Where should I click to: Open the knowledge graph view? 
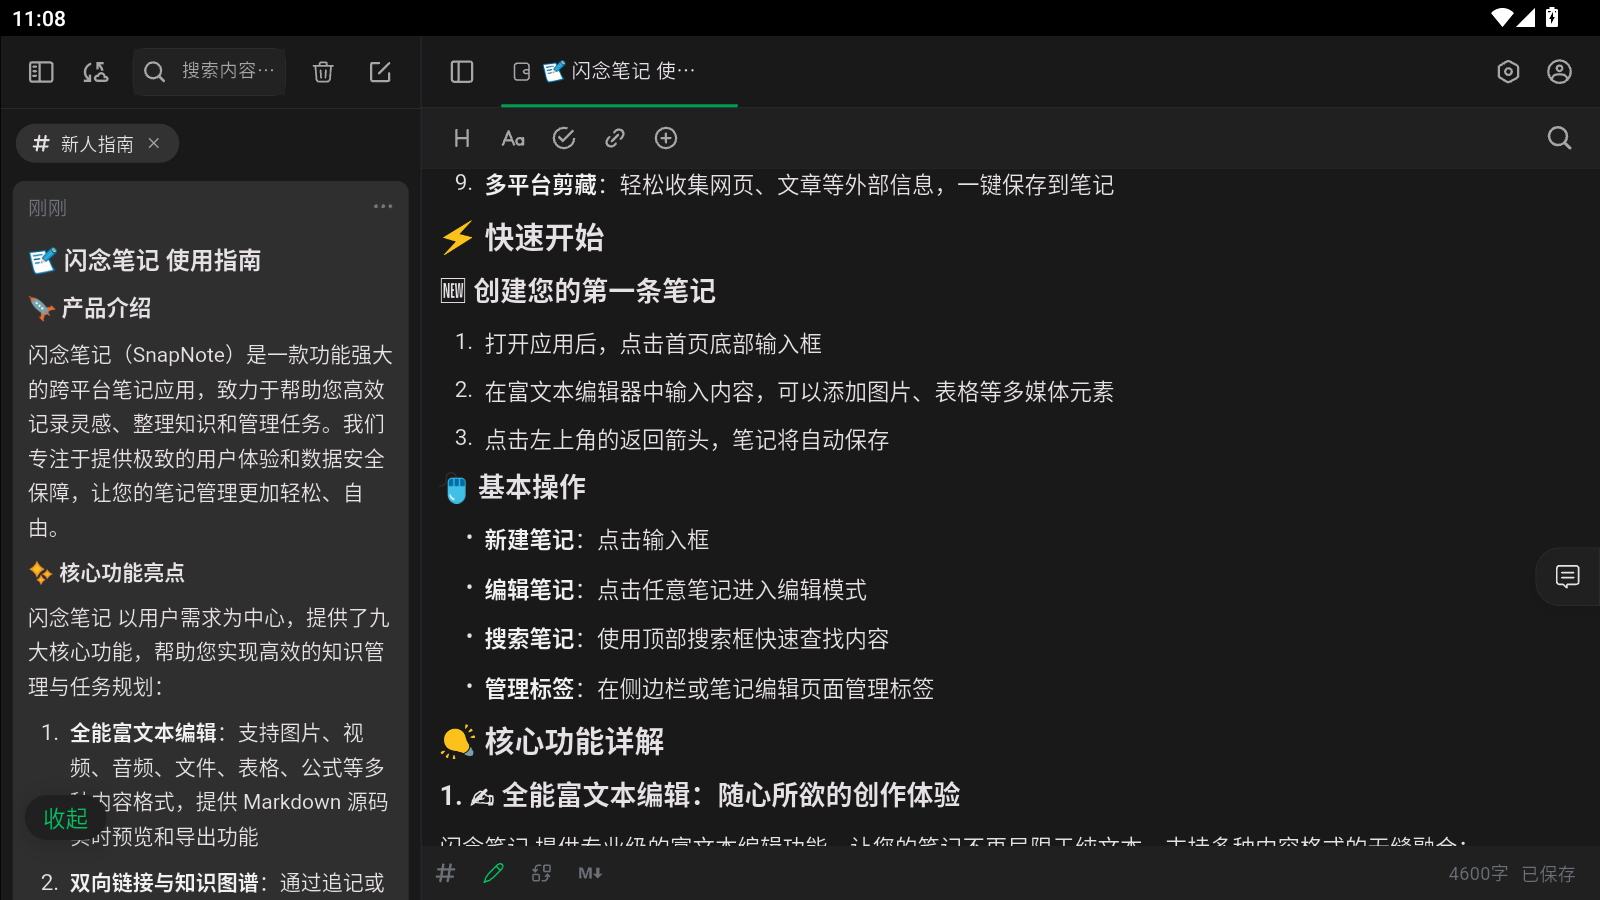point(95,71)
